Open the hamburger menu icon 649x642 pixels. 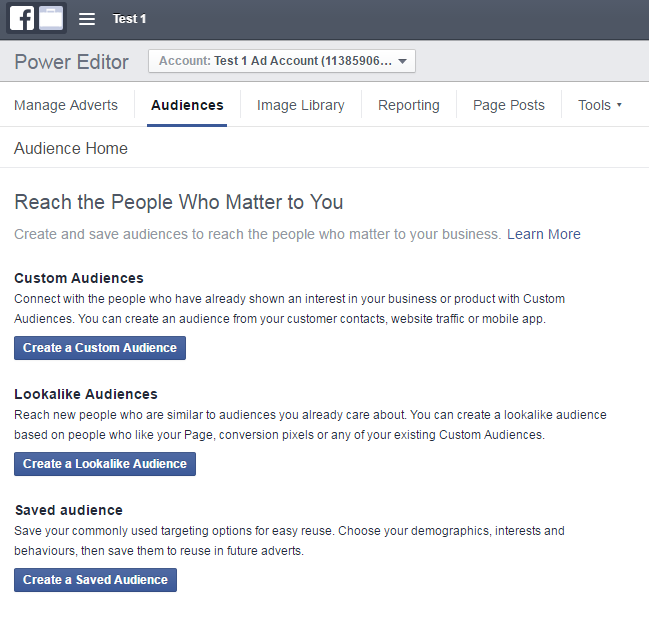coord(87,19)
